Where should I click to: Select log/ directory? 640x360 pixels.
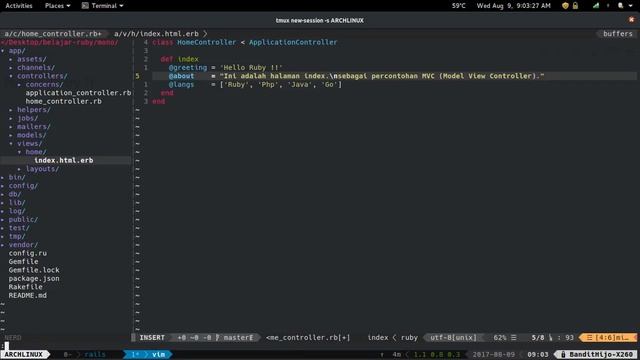click(x=17, y=211)
